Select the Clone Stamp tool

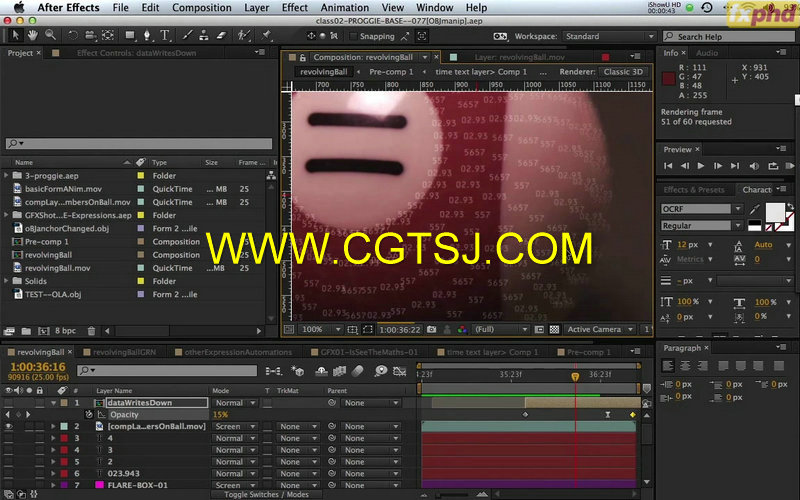coord(204,36)
